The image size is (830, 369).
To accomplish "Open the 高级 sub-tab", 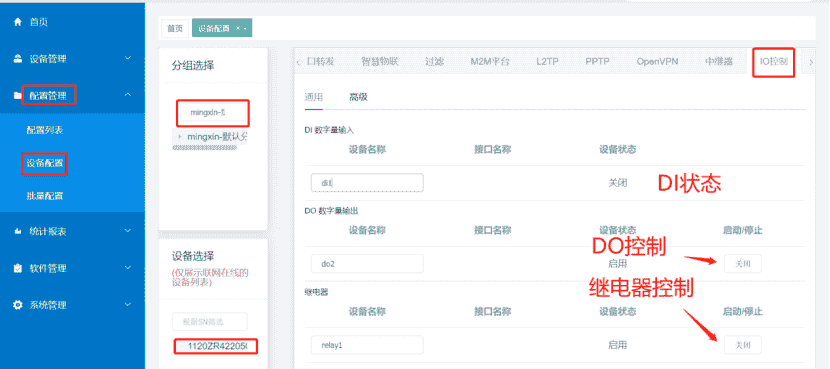I will pyautogui.click(x=358, y=97).
